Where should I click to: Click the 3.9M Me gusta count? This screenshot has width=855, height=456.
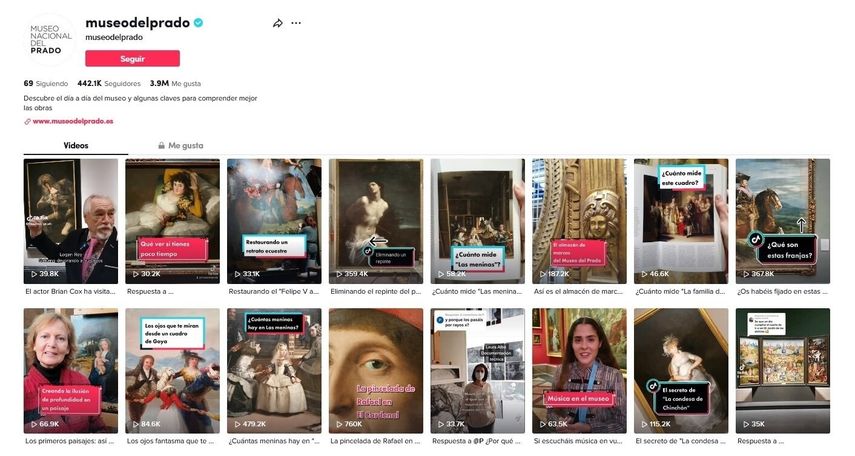175,83
